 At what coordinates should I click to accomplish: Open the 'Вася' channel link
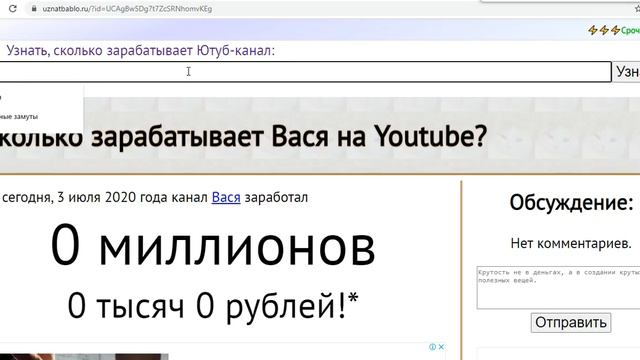[226, 198]
